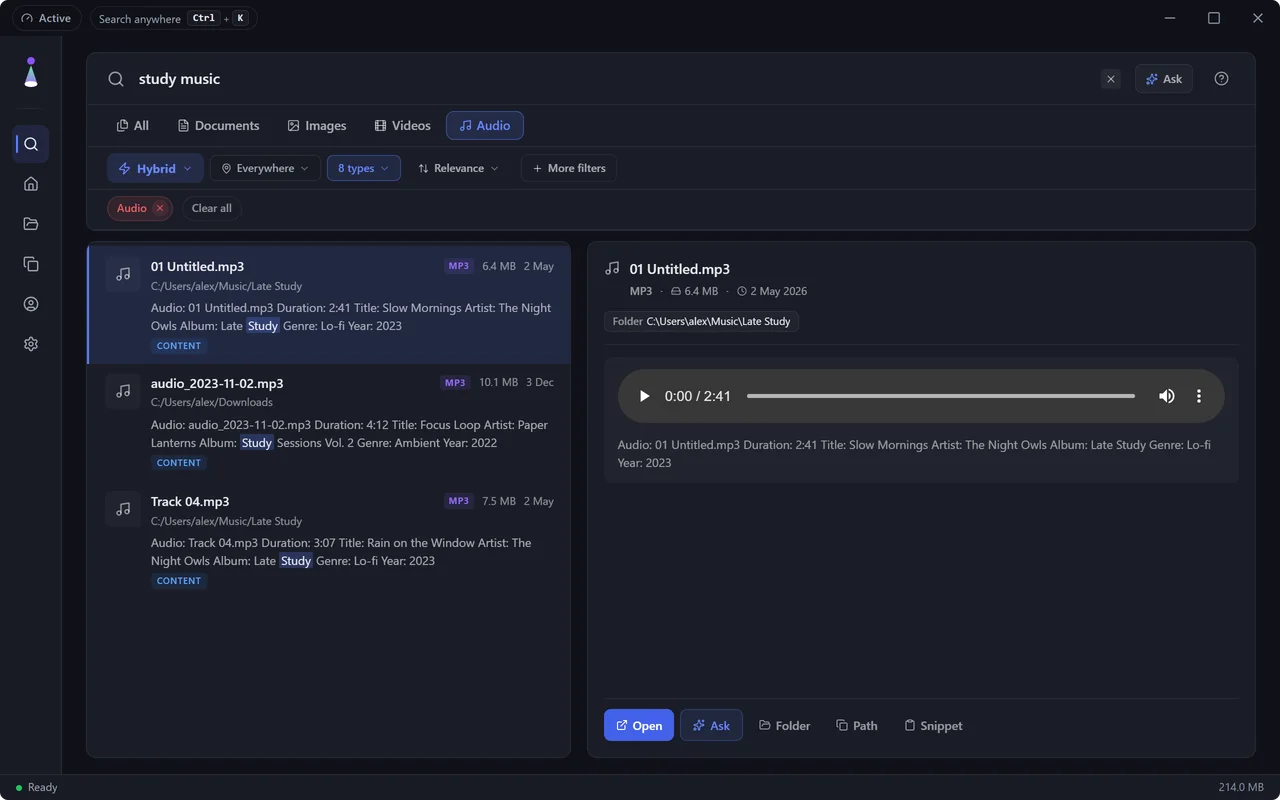Viewport: 1280px width, 800px height.
Task: Remove the Audio filter chip
Action: 160,208
